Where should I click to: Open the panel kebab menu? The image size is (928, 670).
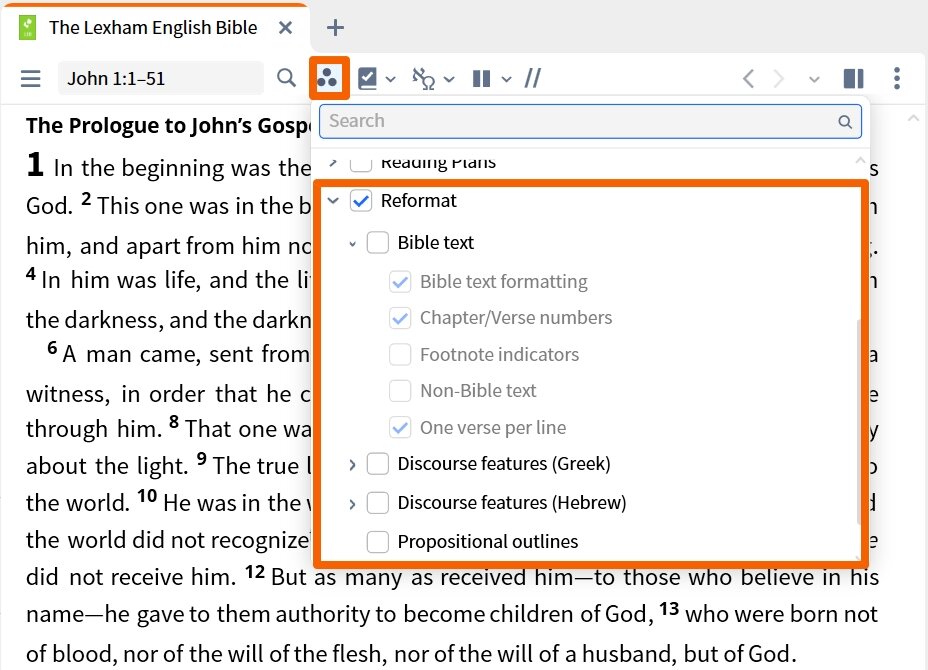tap(897, 78)
